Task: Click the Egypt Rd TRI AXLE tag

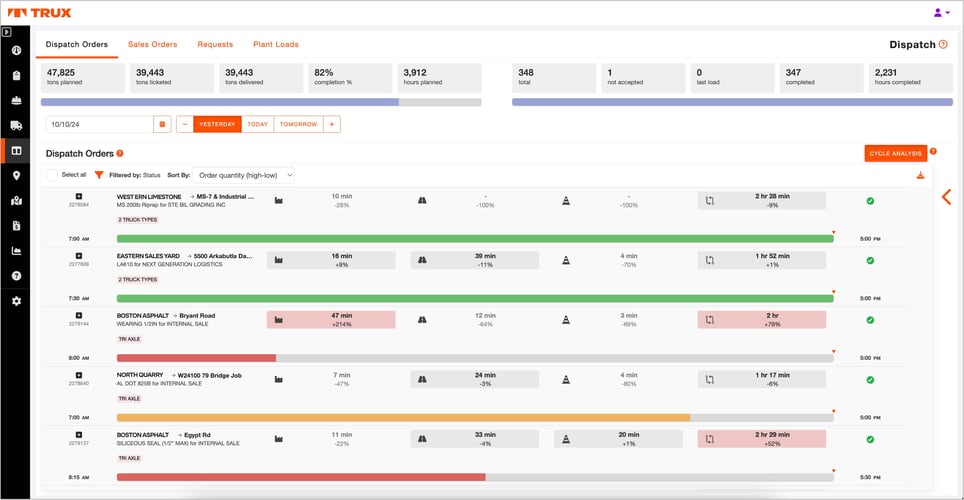Action: (130, 458)
